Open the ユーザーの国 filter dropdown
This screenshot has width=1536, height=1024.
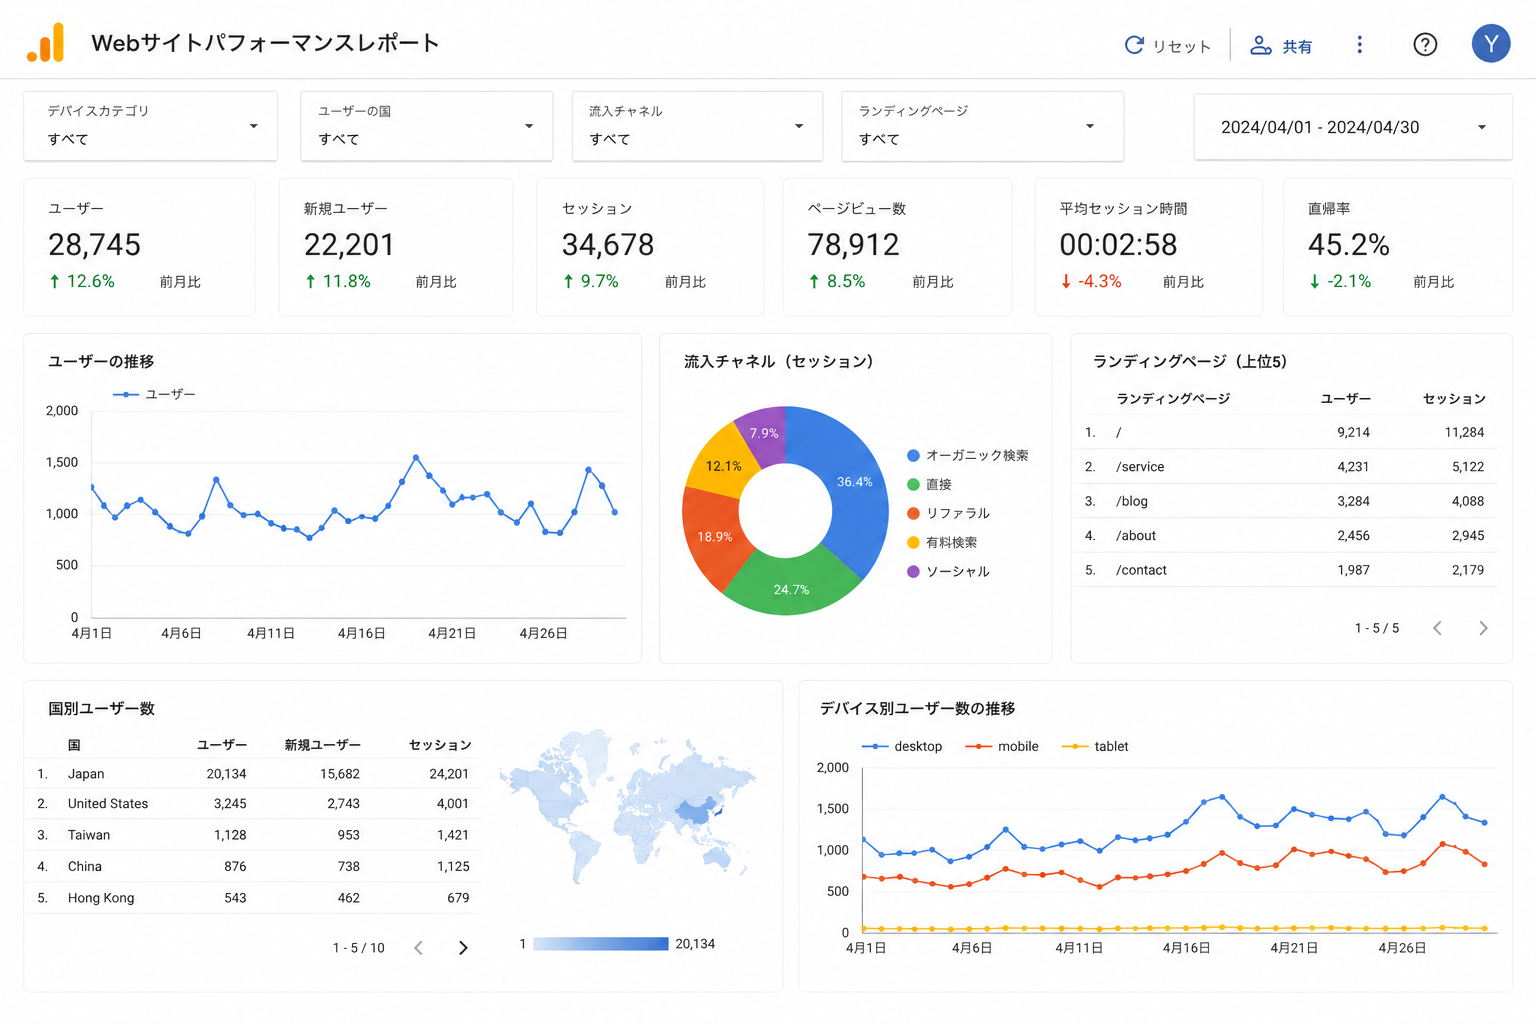click(x=426, y=126)
